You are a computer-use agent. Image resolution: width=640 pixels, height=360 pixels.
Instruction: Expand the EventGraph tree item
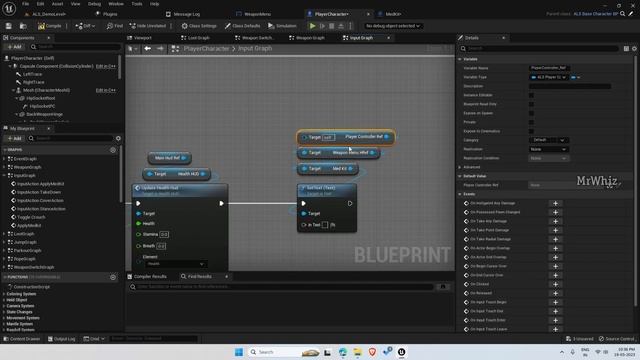4,159
